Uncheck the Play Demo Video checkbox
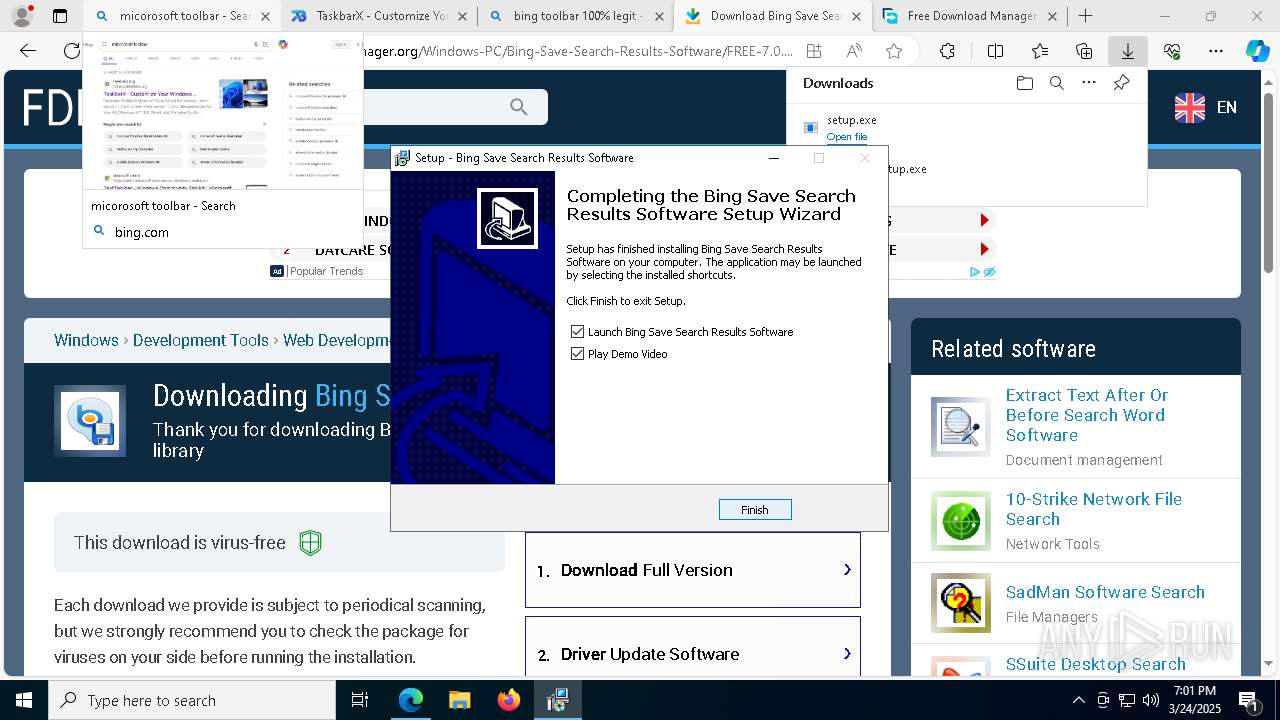The height and width of the screenshot is (720, 1280). click(577, 354)
